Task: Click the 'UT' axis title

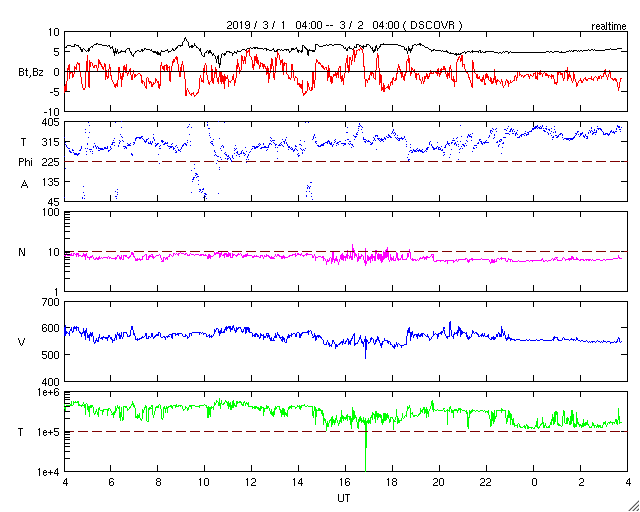Action: click(x=343, y=498)
